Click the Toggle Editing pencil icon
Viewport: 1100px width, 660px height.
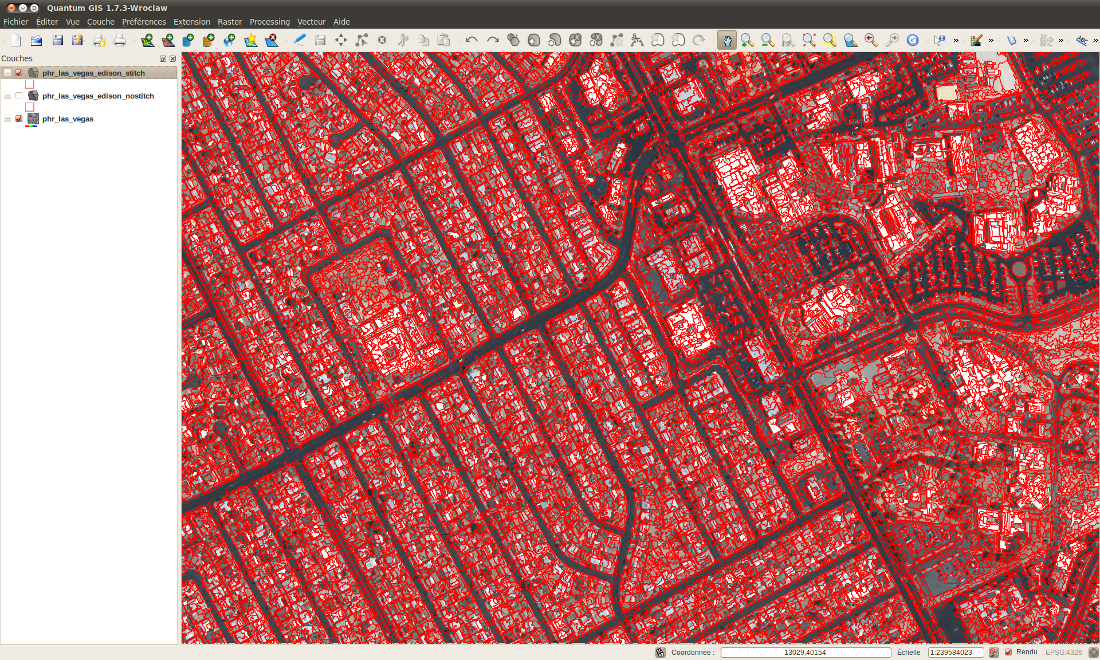pos(299,40)
